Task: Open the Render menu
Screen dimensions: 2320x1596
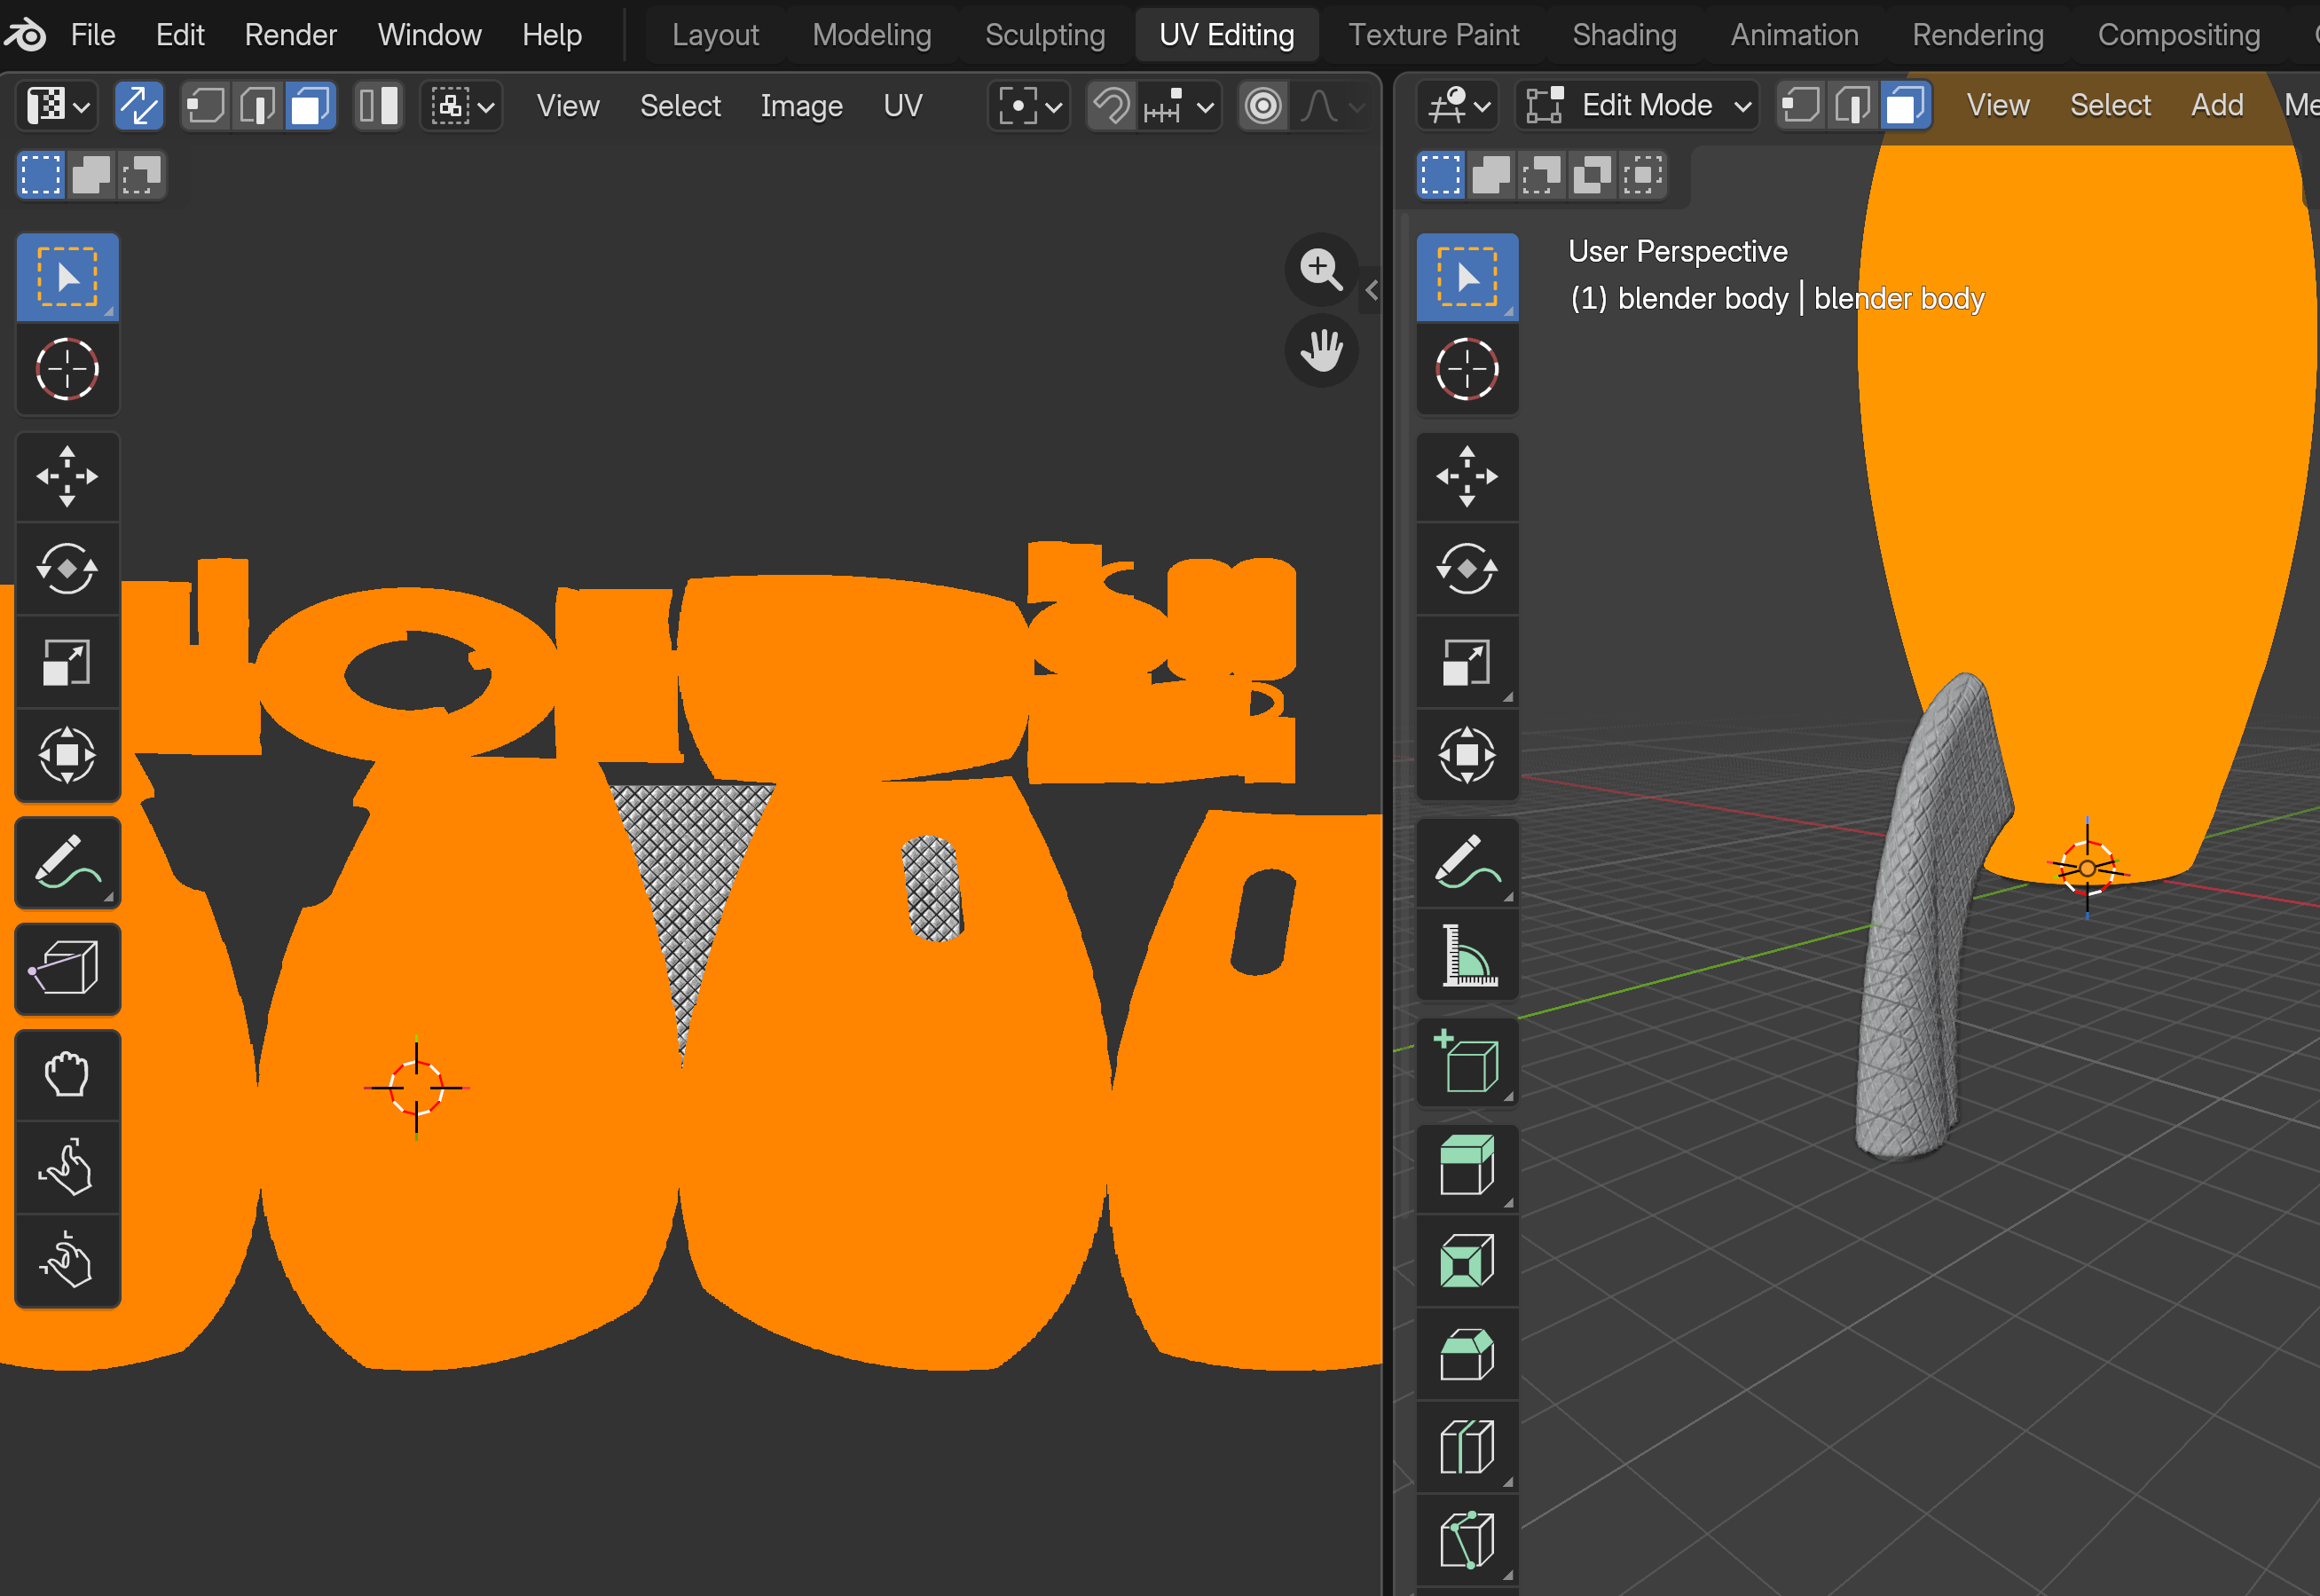Action: click(291, 35)
